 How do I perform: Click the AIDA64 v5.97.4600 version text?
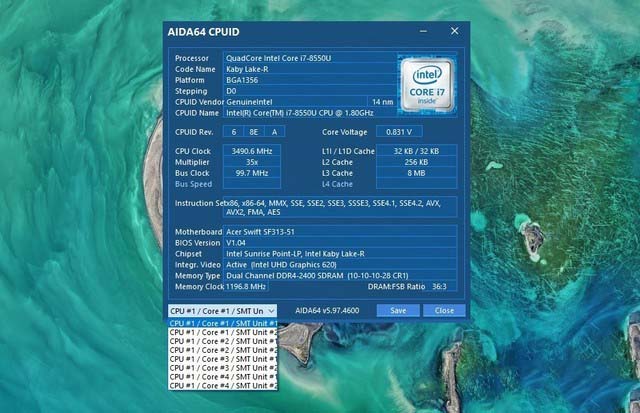(327, 311)
